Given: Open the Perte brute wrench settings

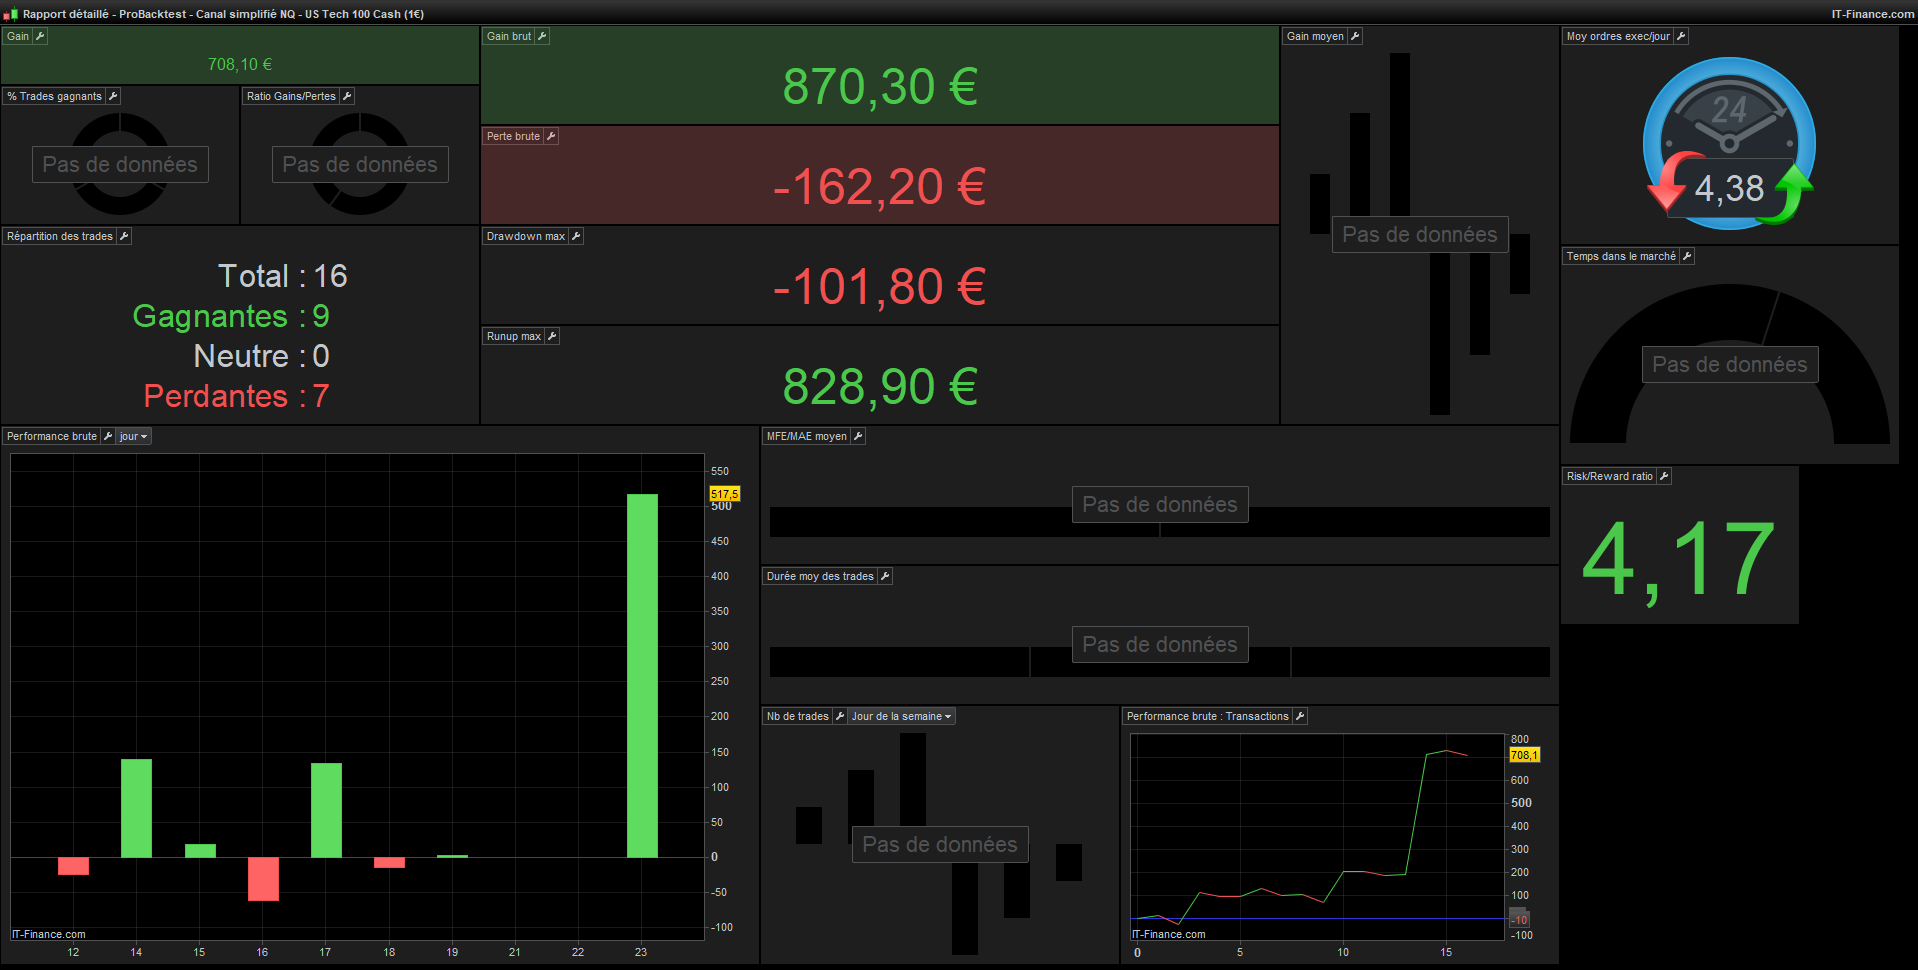Looking at the screenshot, I should point(551,136).
